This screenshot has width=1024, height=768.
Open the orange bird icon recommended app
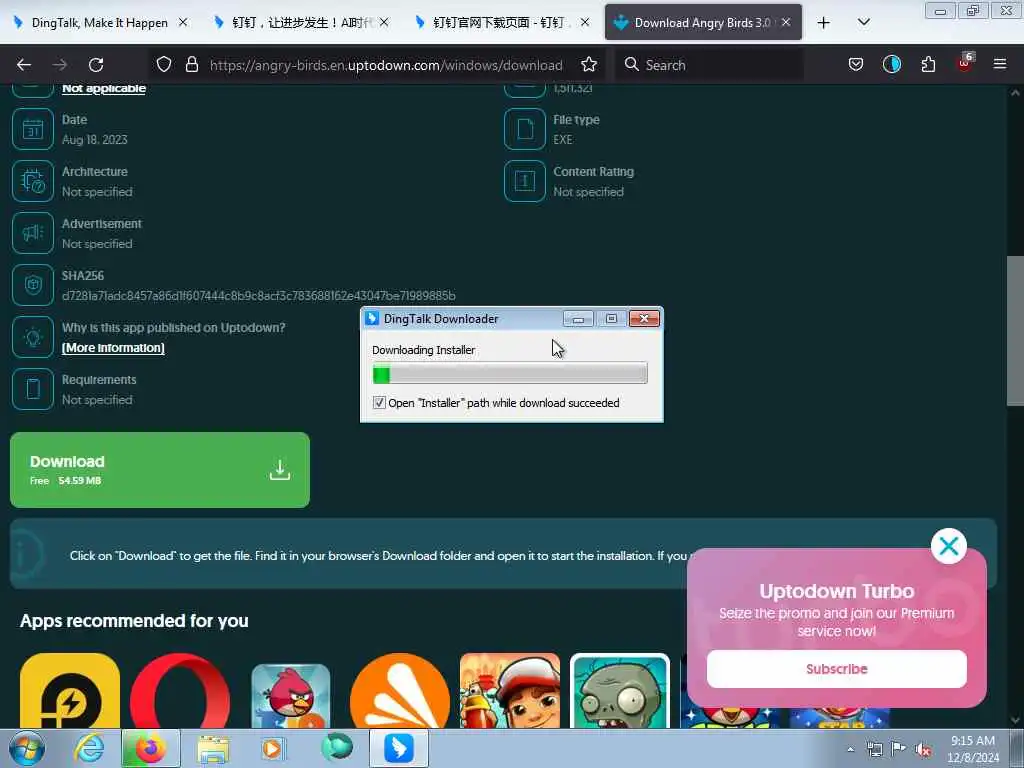tap(400, 691)
